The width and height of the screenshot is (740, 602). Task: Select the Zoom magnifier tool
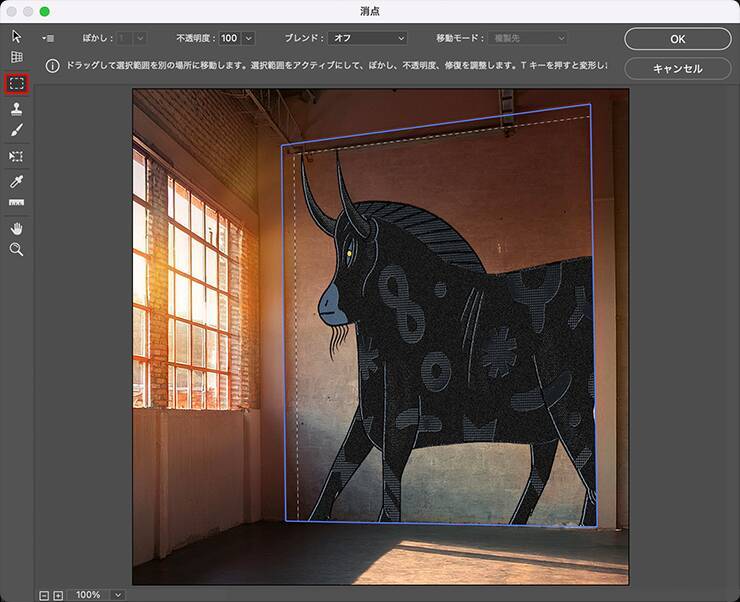point(16,250)
